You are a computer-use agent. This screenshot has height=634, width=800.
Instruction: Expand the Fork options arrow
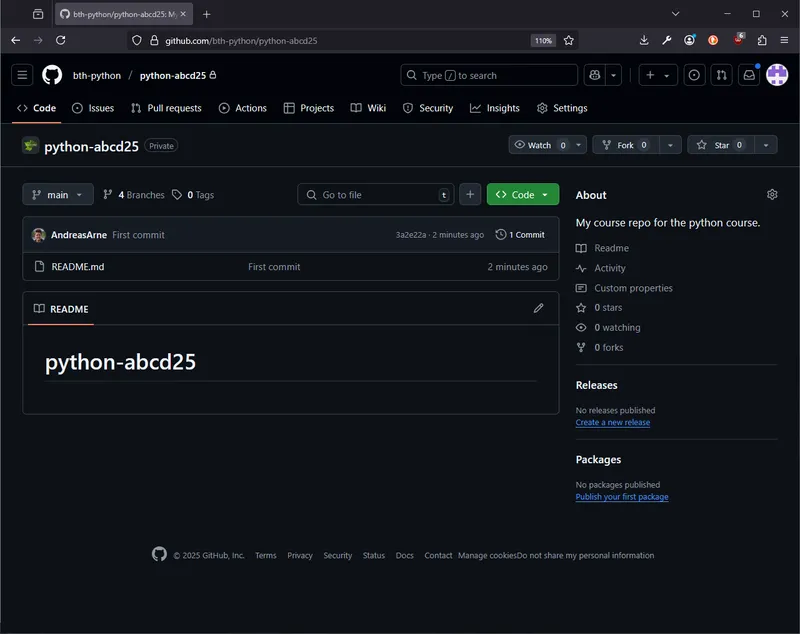(670, 145)
